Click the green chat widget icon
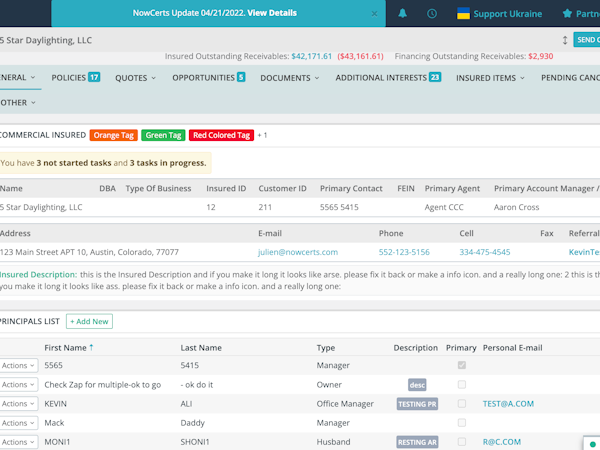The height and width of the screenshot is (450, 600). pyautogui.click(x=592, y=444)
